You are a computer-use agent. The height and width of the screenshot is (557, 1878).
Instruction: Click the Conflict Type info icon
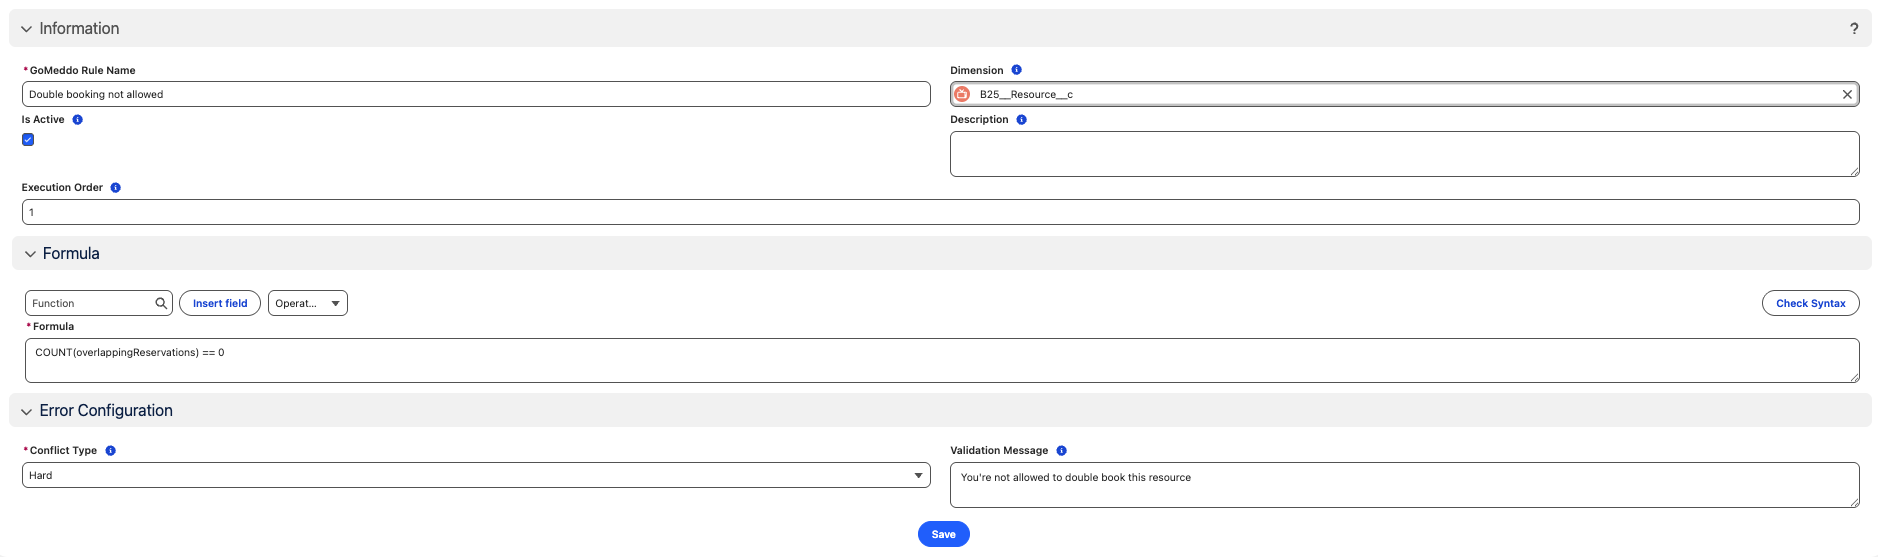[110, 451]
